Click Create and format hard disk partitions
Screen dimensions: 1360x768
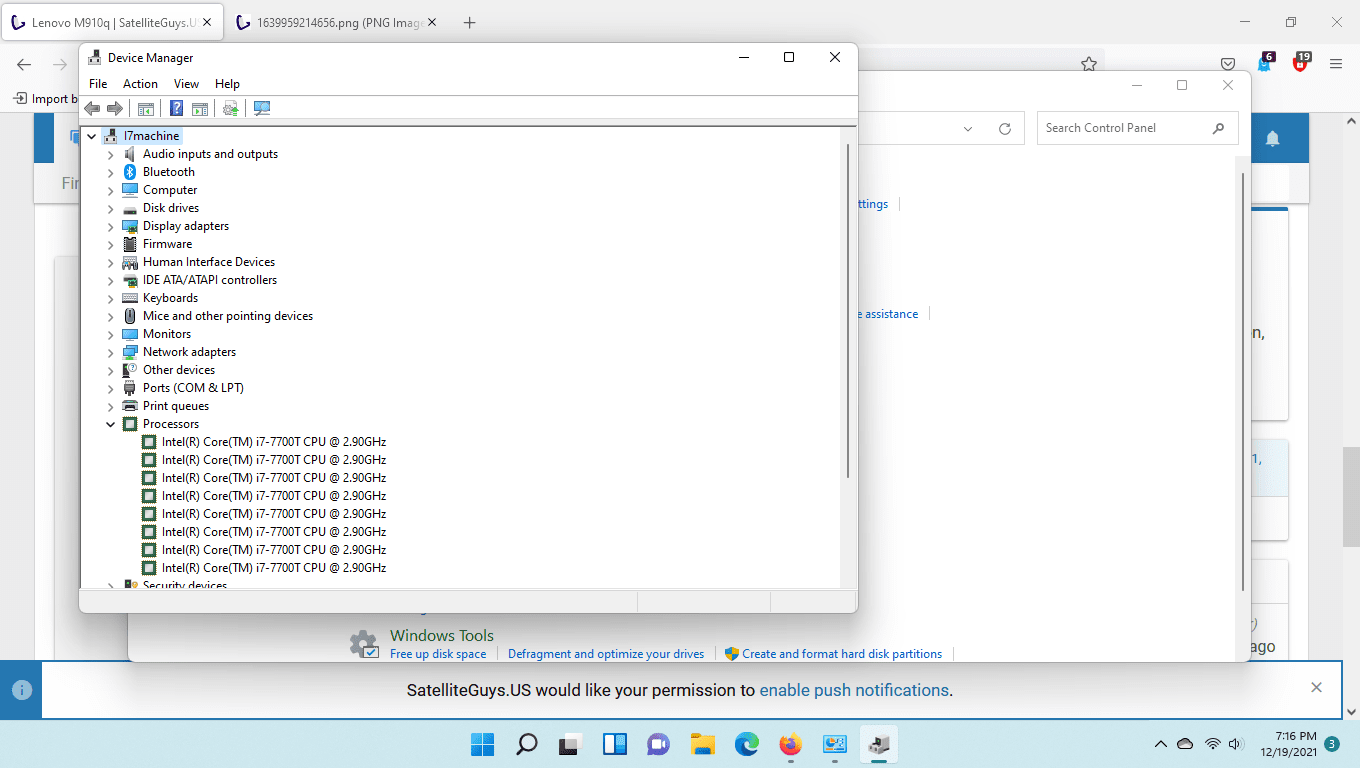[842, 654]
